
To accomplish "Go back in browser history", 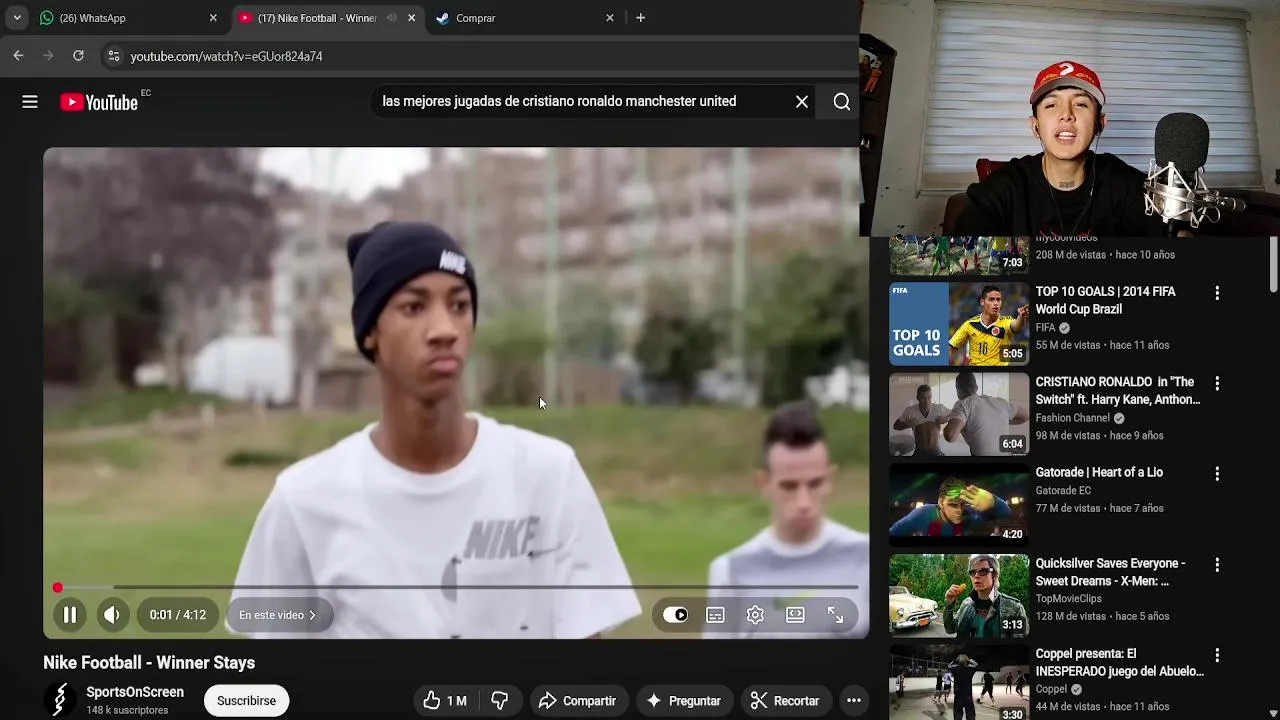I will click(18, 56).
